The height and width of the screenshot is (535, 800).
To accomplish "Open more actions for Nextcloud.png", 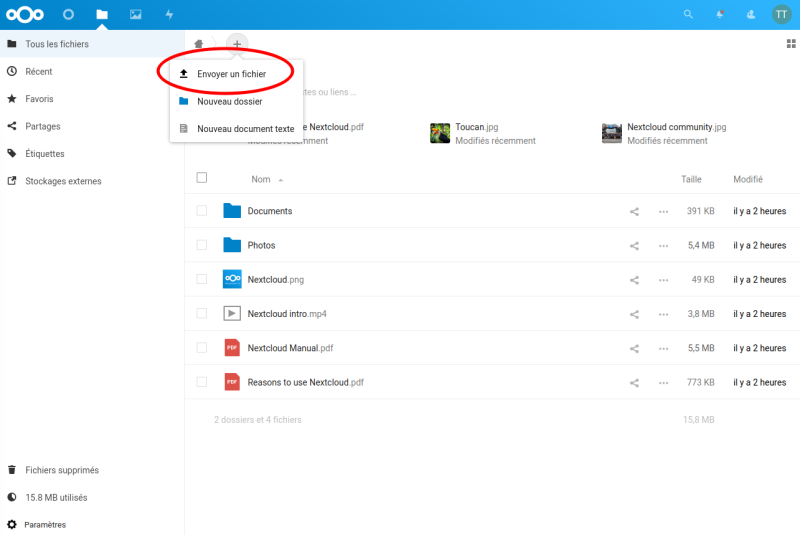I will pos(663,280).
